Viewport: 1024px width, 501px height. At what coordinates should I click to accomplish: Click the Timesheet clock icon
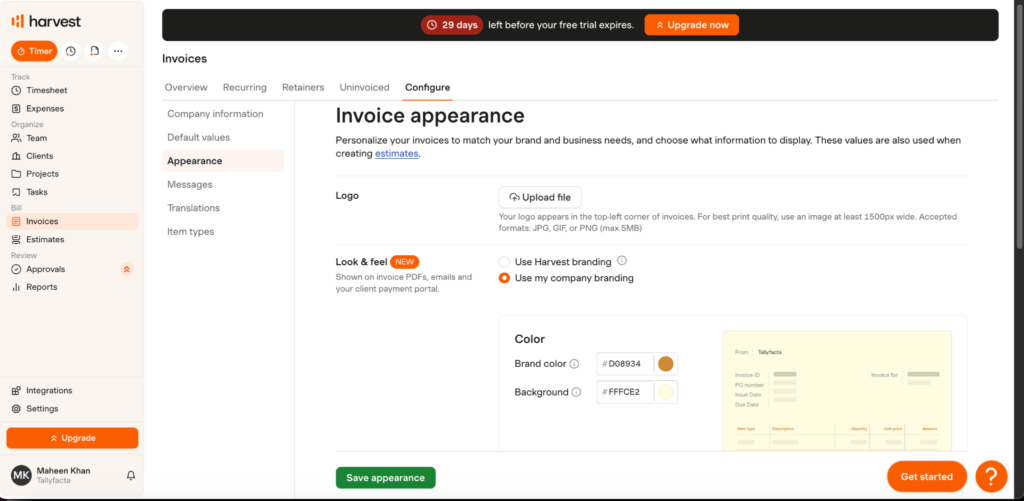pos(16,90)
